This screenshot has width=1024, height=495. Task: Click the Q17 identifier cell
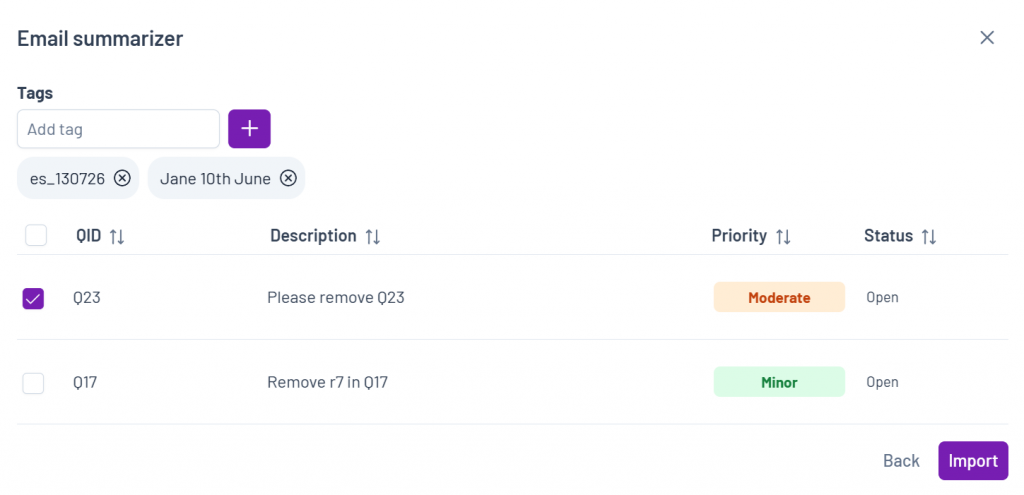click(85, 382)
